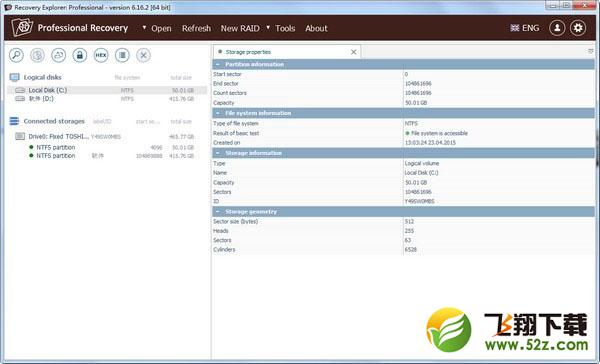Click File system is accessible status
The height and width of the screenshot is (364, 600).
point(439,133)
